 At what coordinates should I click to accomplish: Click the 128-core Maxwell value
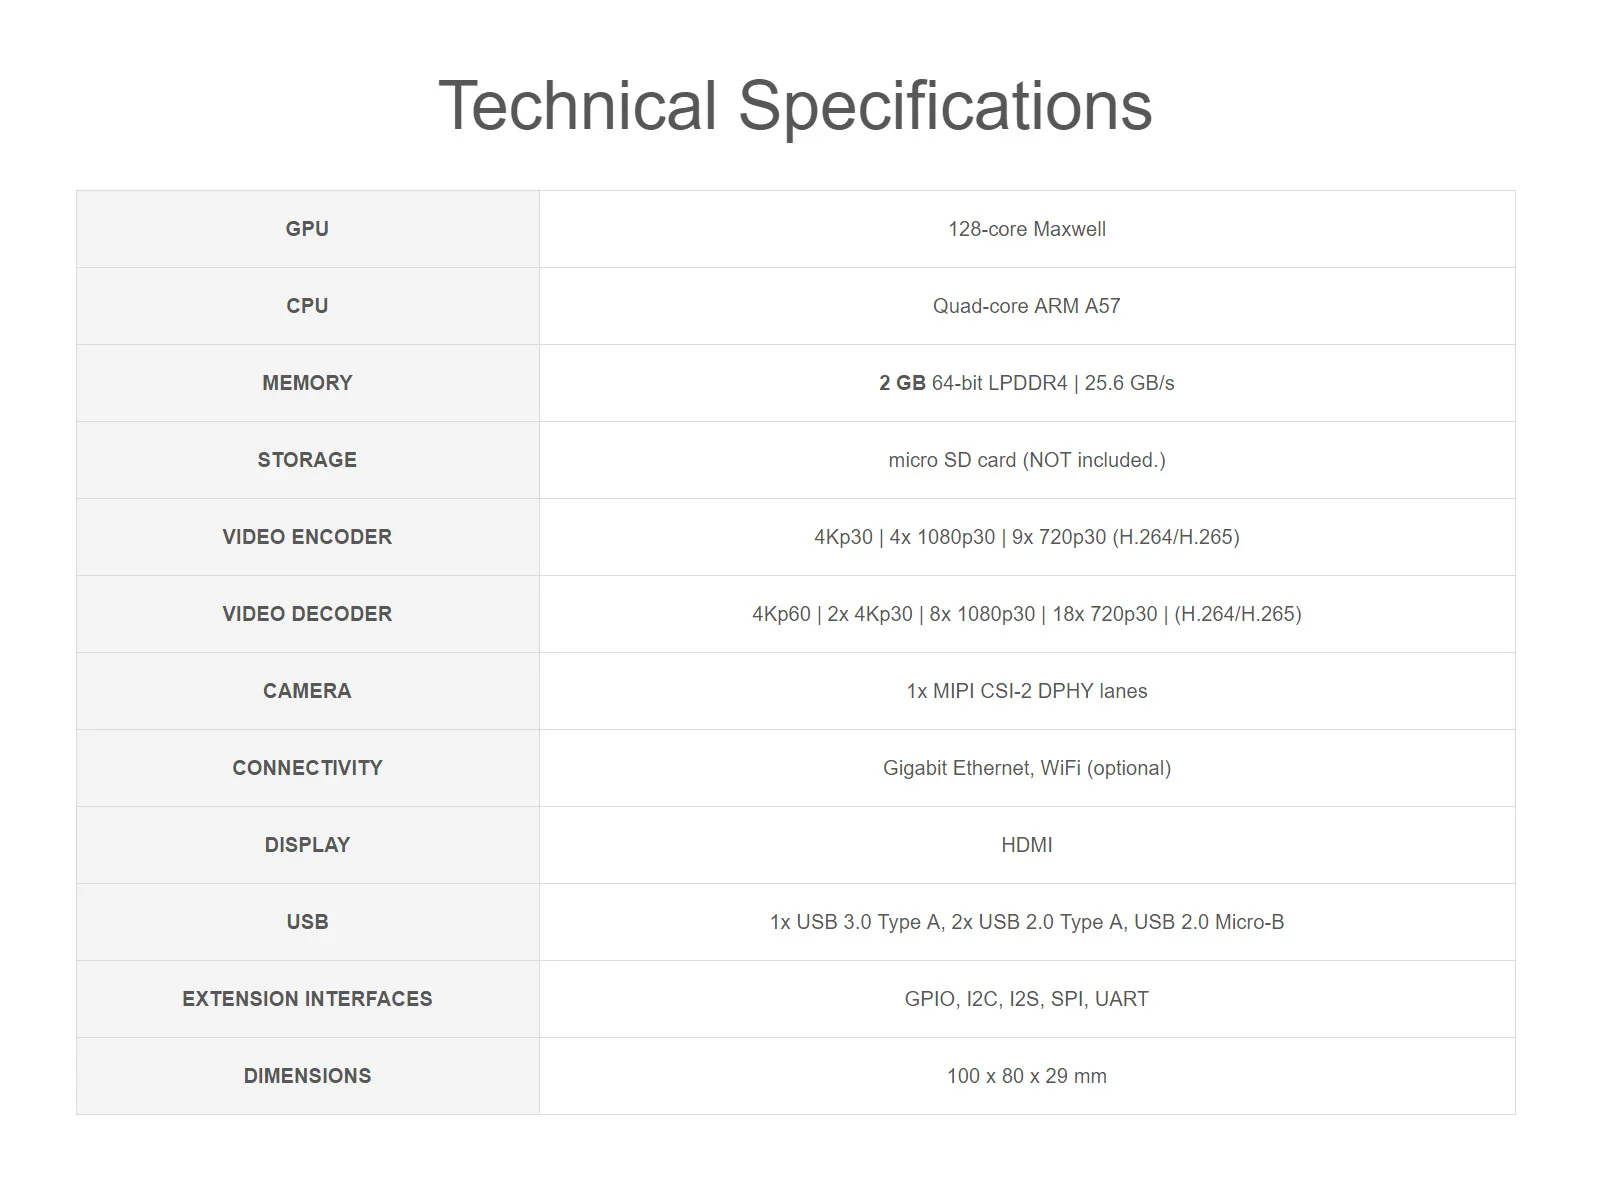coord(1027,229)
